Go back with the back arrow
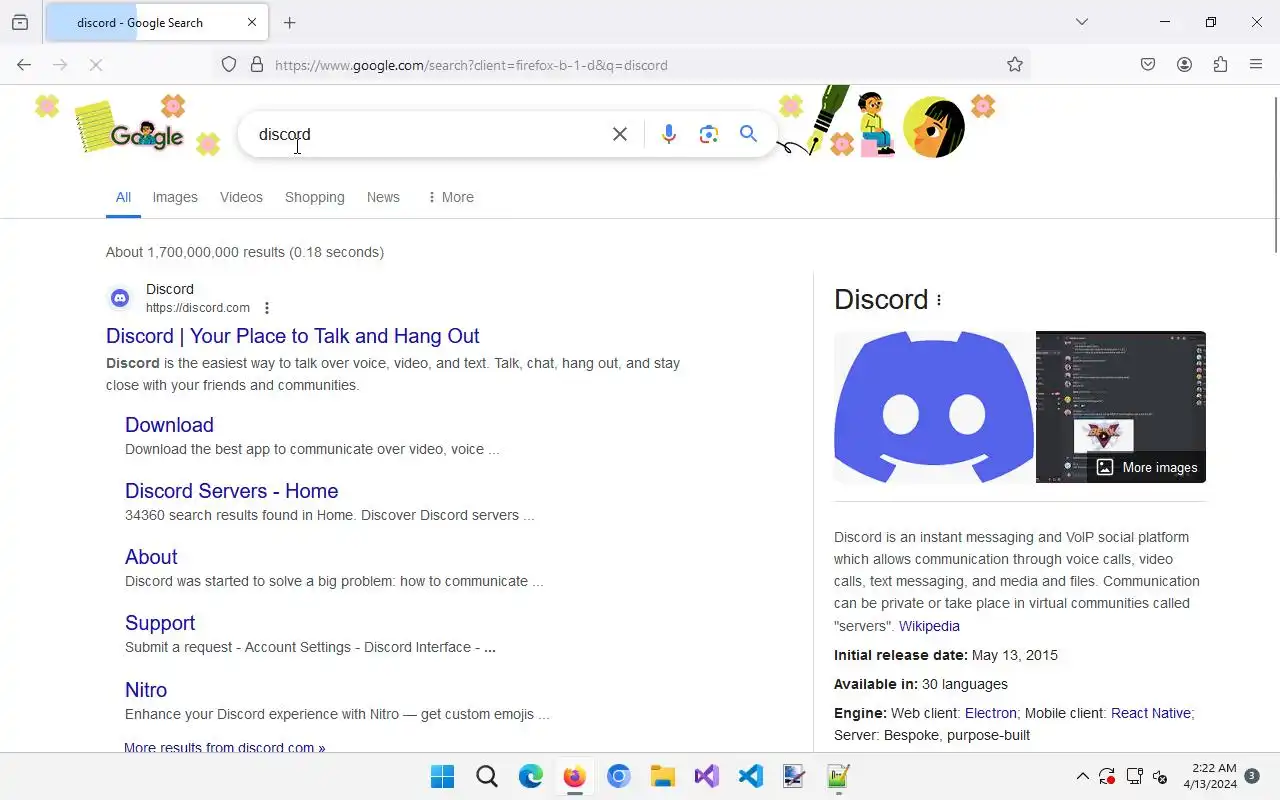The width and height of the screenshot is (1280, 800). (24, 65)
